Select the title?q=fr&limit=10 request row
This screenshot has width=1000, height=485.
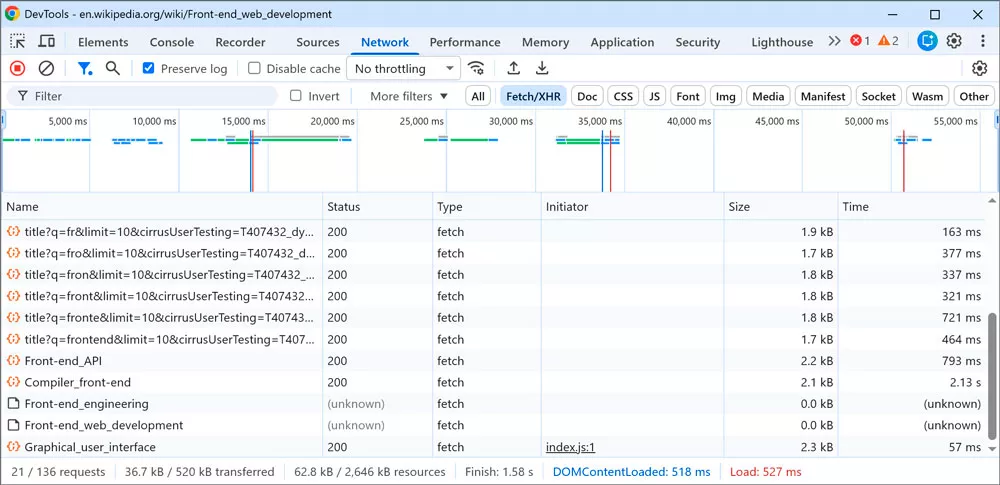(492, 232)
